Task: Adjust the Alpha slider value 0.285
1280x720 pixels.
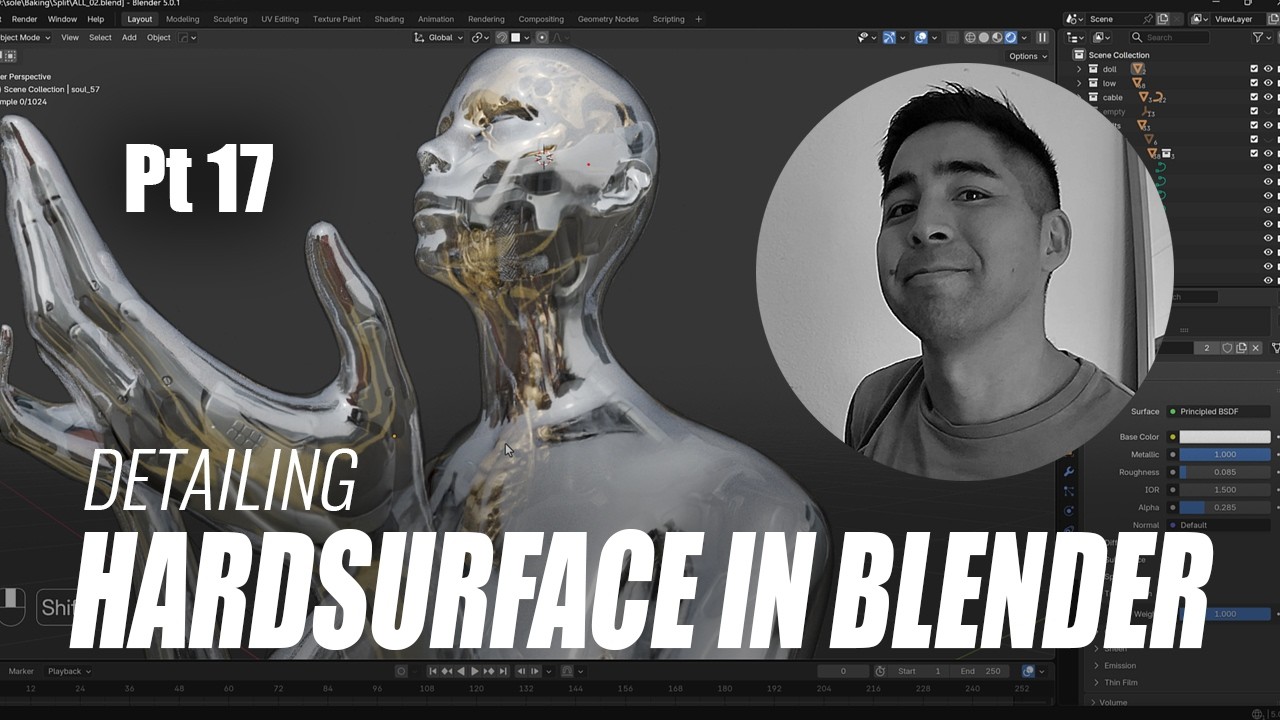Action: pos(1225,507)
